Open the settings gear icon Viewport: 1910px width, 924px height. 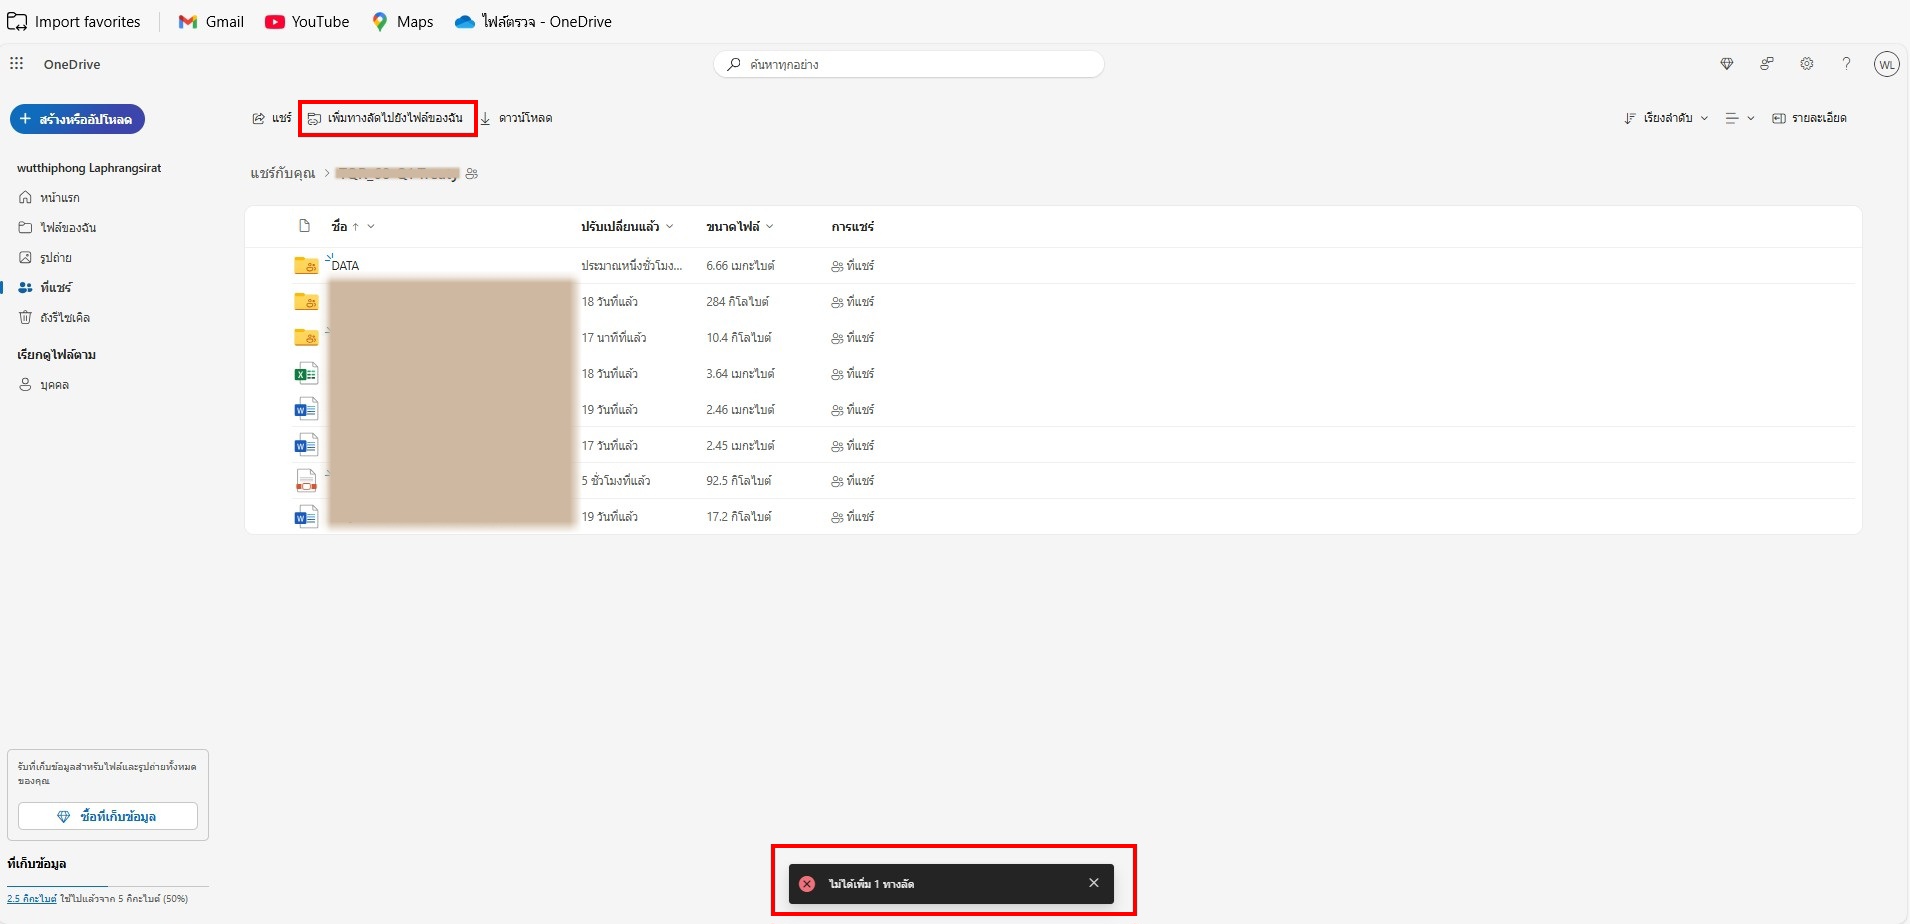1806,64
